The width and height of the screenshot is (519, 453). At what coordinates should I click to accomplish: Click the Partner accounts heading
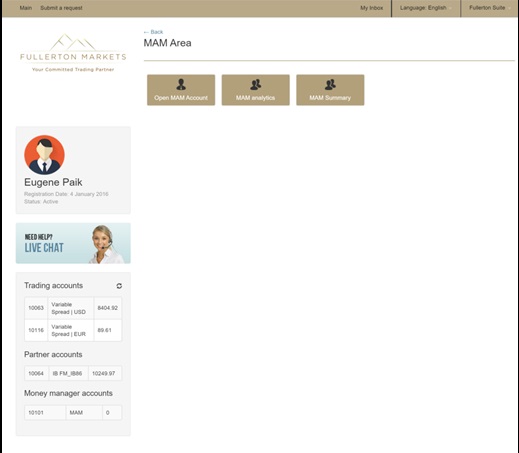[x=53, y=354]
